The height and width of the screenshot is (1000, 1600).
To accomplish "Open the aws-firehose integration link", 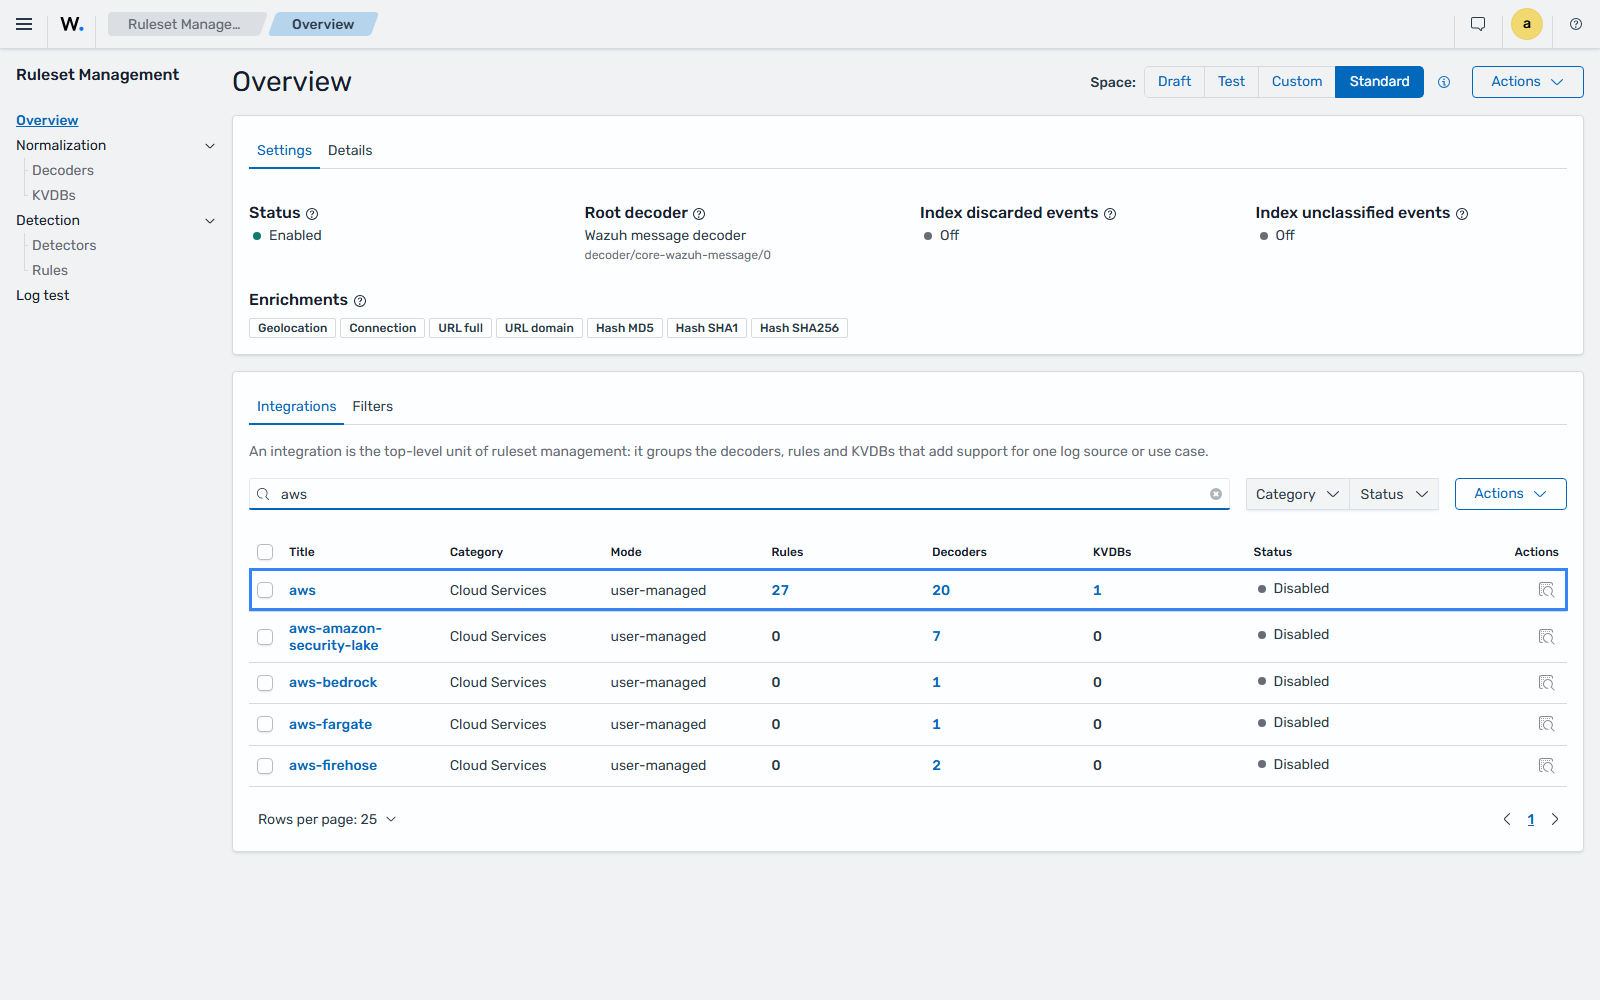I will coord(333,766).
